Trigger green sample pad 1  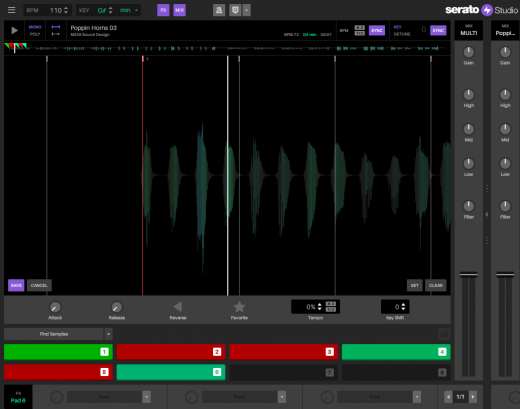pyautogui.click(x=58, y=352)
